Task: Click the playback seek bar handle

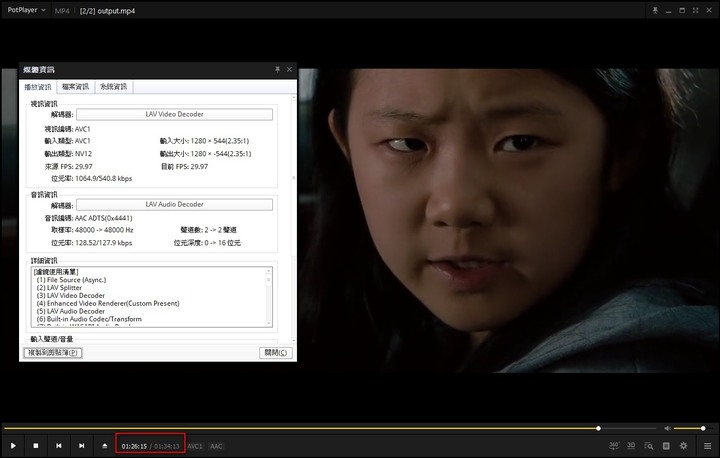Action: click(x=598, y=428)
